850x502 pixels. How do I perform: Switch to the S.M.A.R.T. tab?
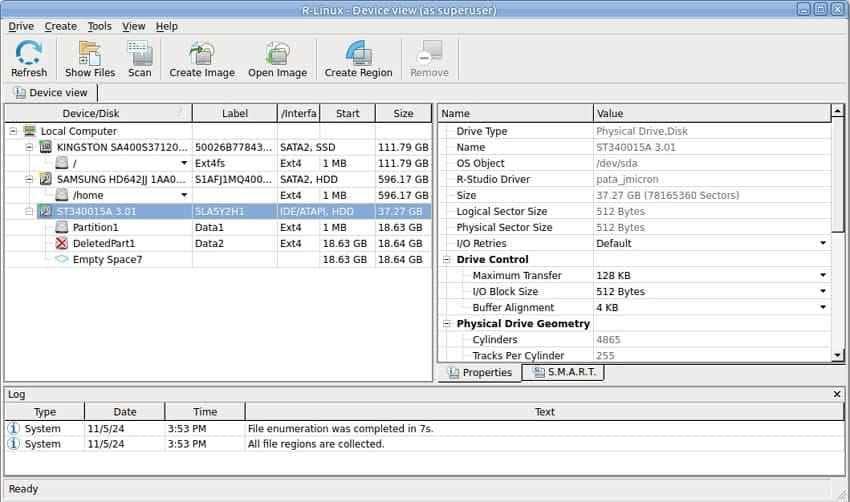point(564,372)
